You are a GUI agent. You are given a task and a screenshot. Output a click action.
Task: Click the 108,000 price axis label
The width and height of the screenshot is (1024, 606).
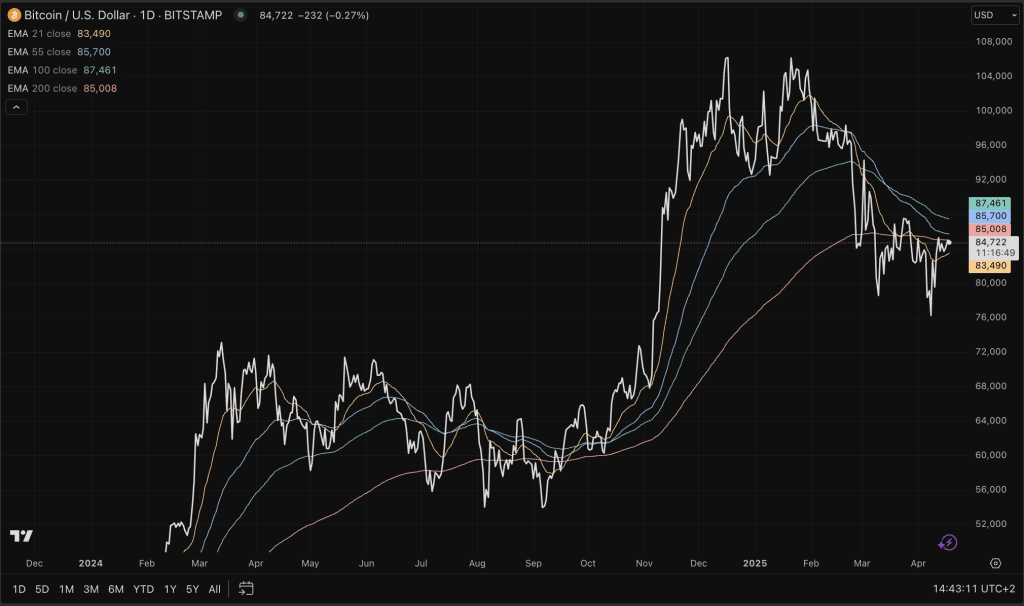click(x=993, y=42)
